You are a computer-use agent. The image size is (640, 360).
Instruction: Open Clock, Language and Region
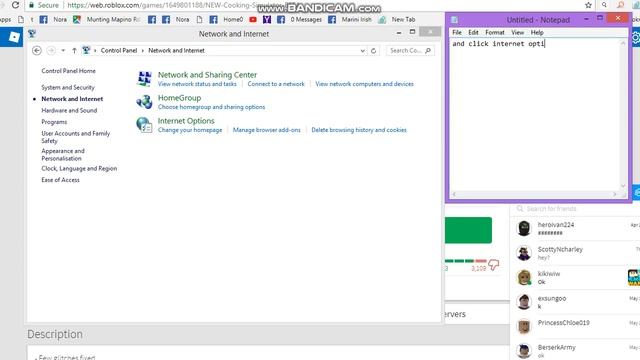click(x=79, y=168)
